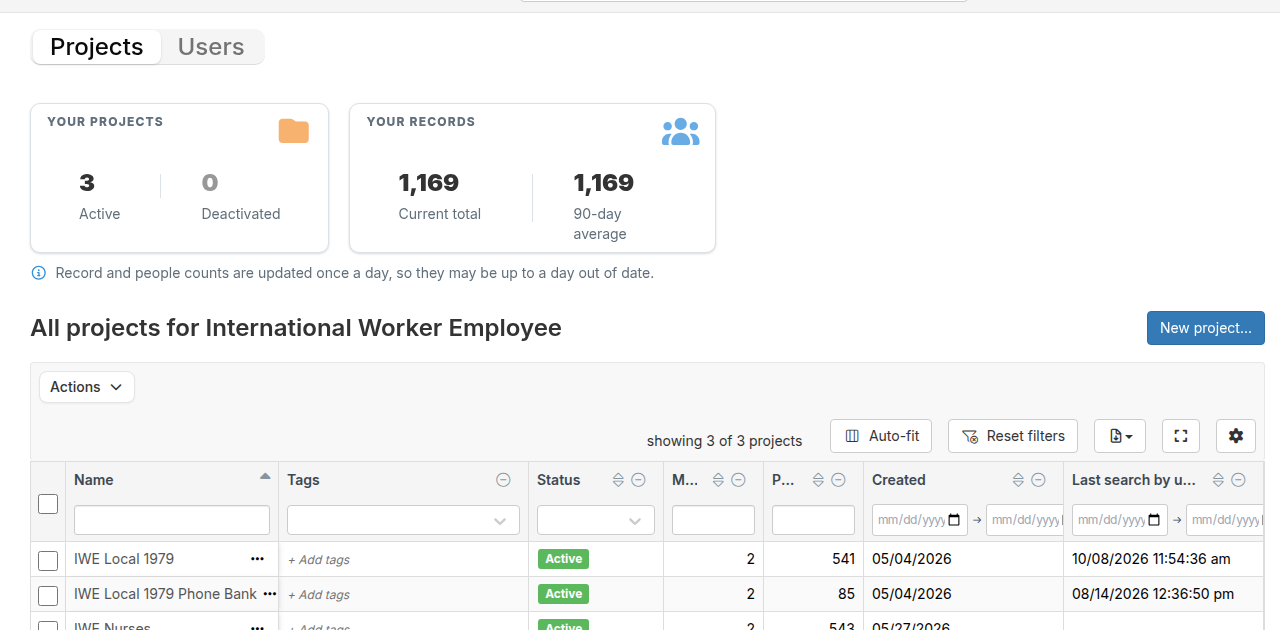Sort ascending by Name column arrow
1280x630 pixels.
tap(265, 477)
